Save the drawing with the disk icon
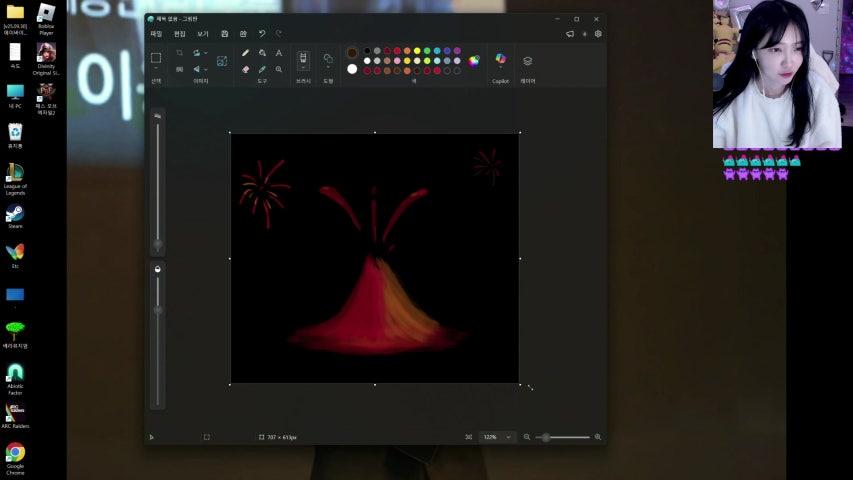 point(225,33)
